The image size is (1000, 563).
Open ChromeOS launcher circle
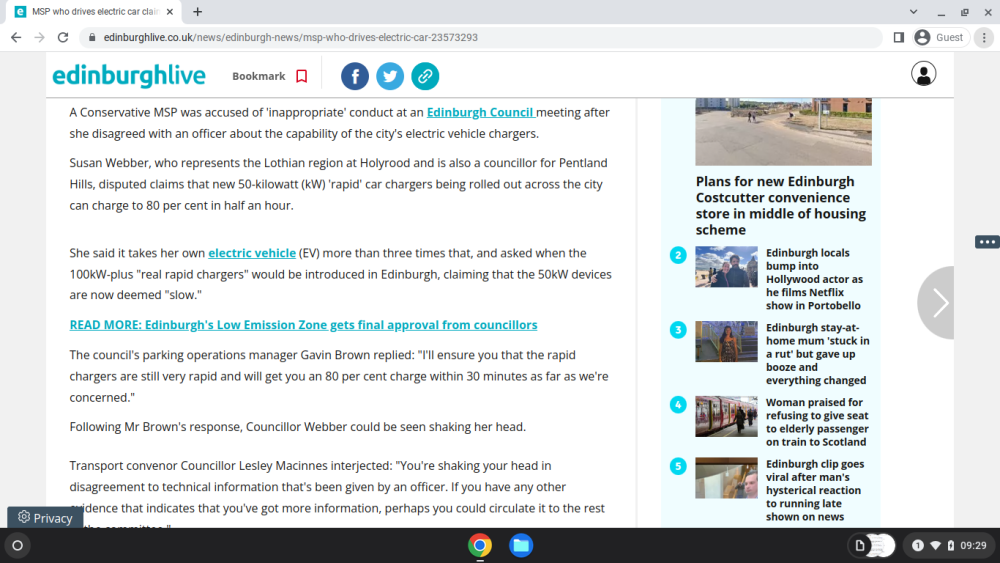coord(18,546)
